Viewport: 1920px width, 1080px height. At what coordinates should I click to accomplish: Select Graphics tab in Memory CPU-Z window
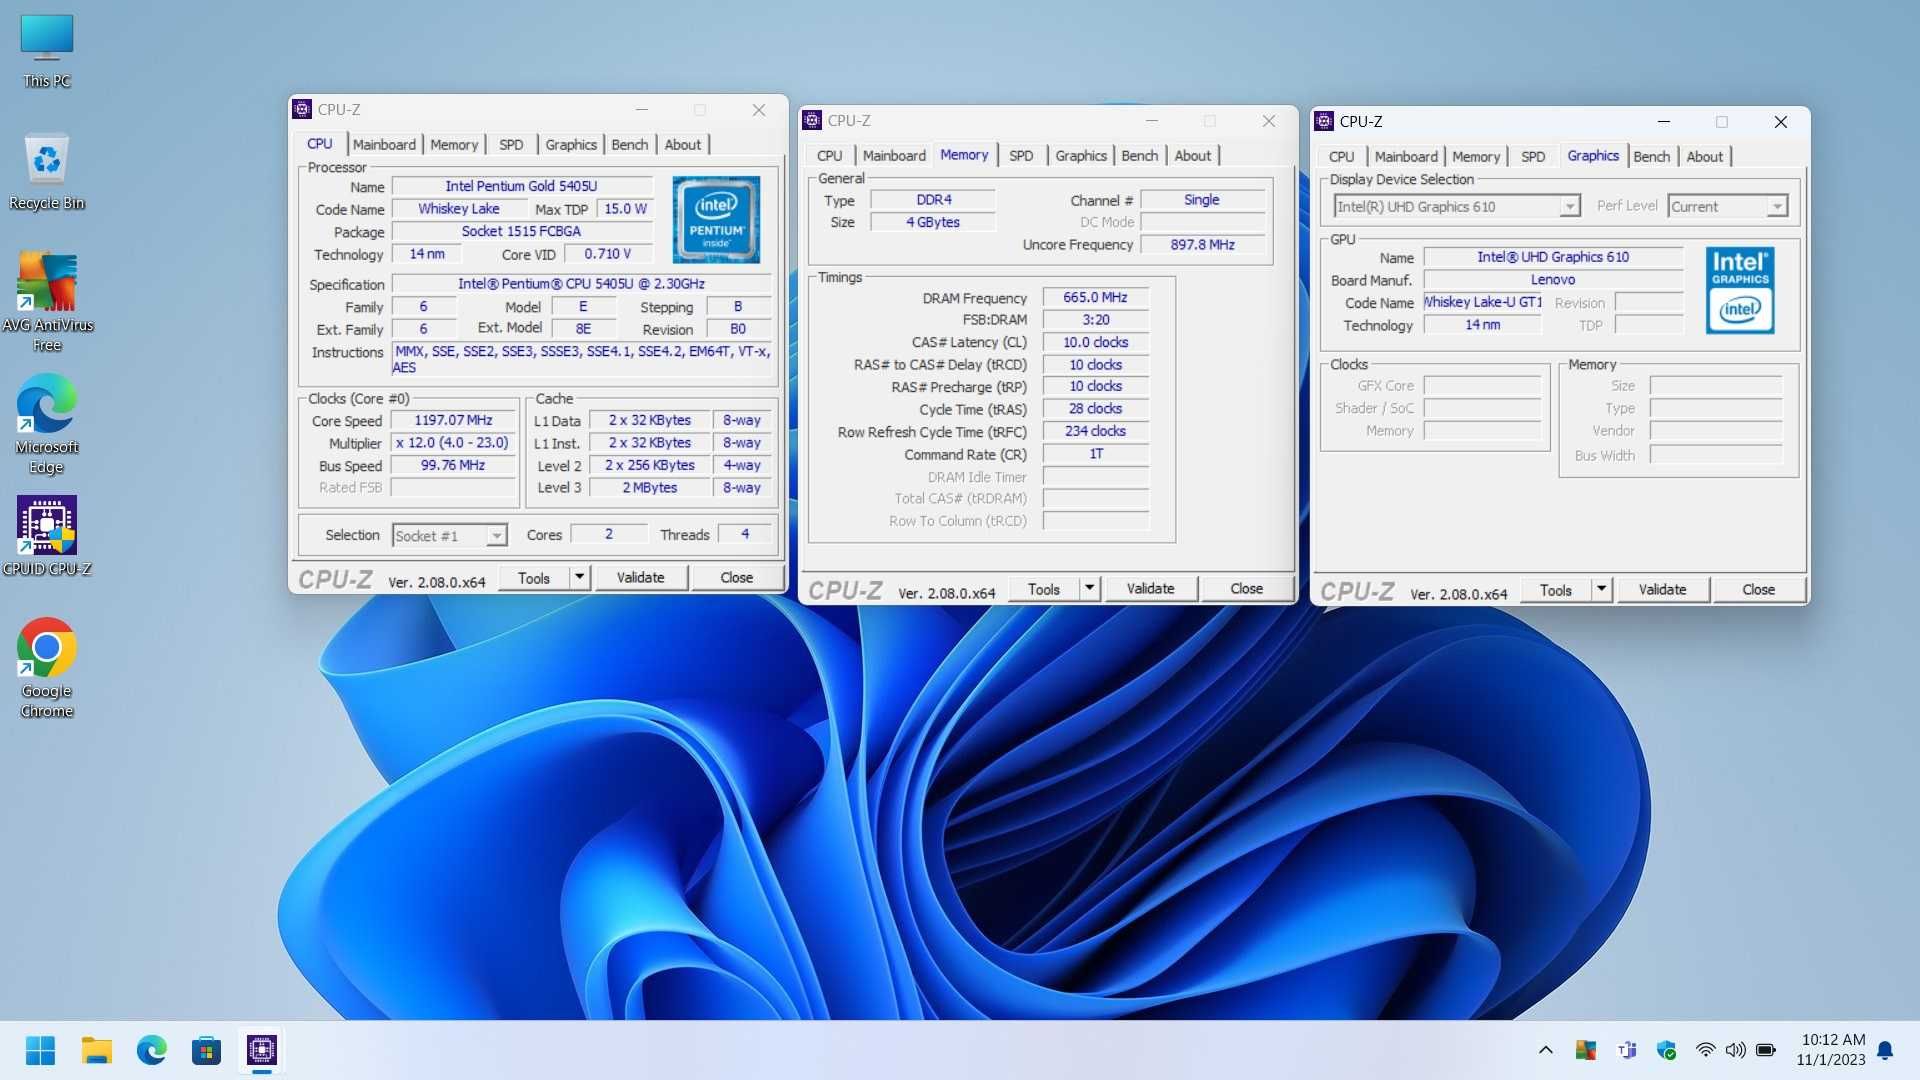point(1081,156)
